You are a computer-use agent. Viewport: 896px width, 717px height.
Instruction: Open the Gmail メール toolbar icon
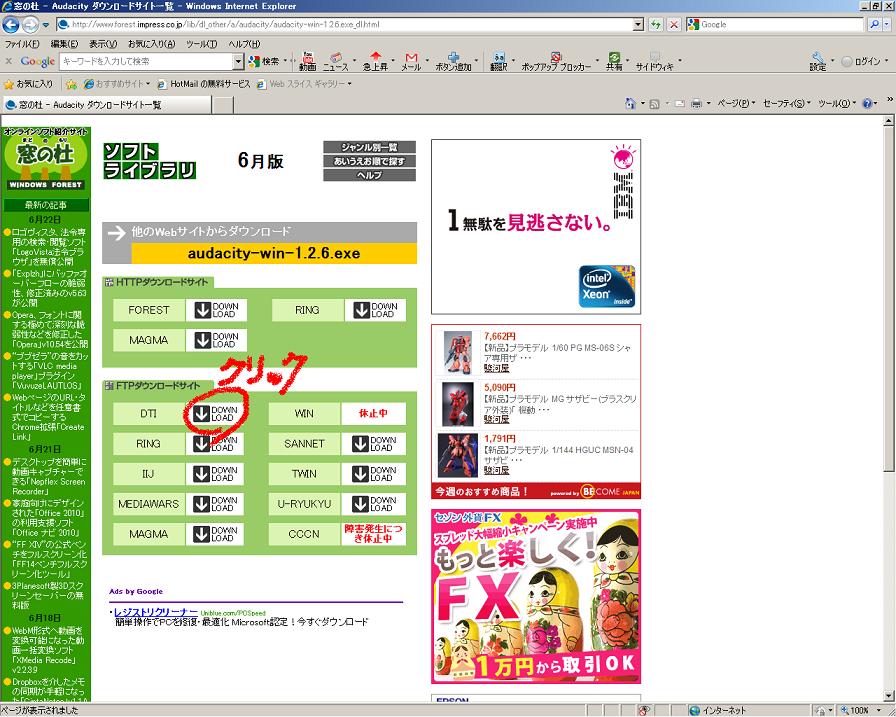tap(411, 61)
